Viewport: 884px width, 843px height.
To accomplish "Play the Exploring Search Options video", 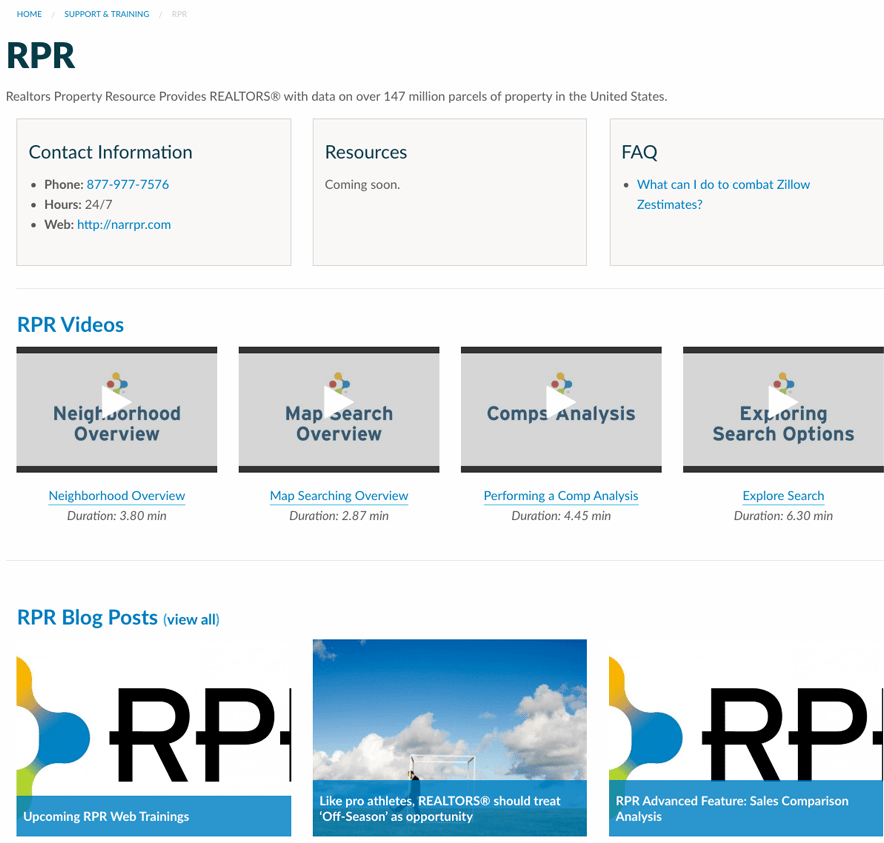I will (783, 409).
